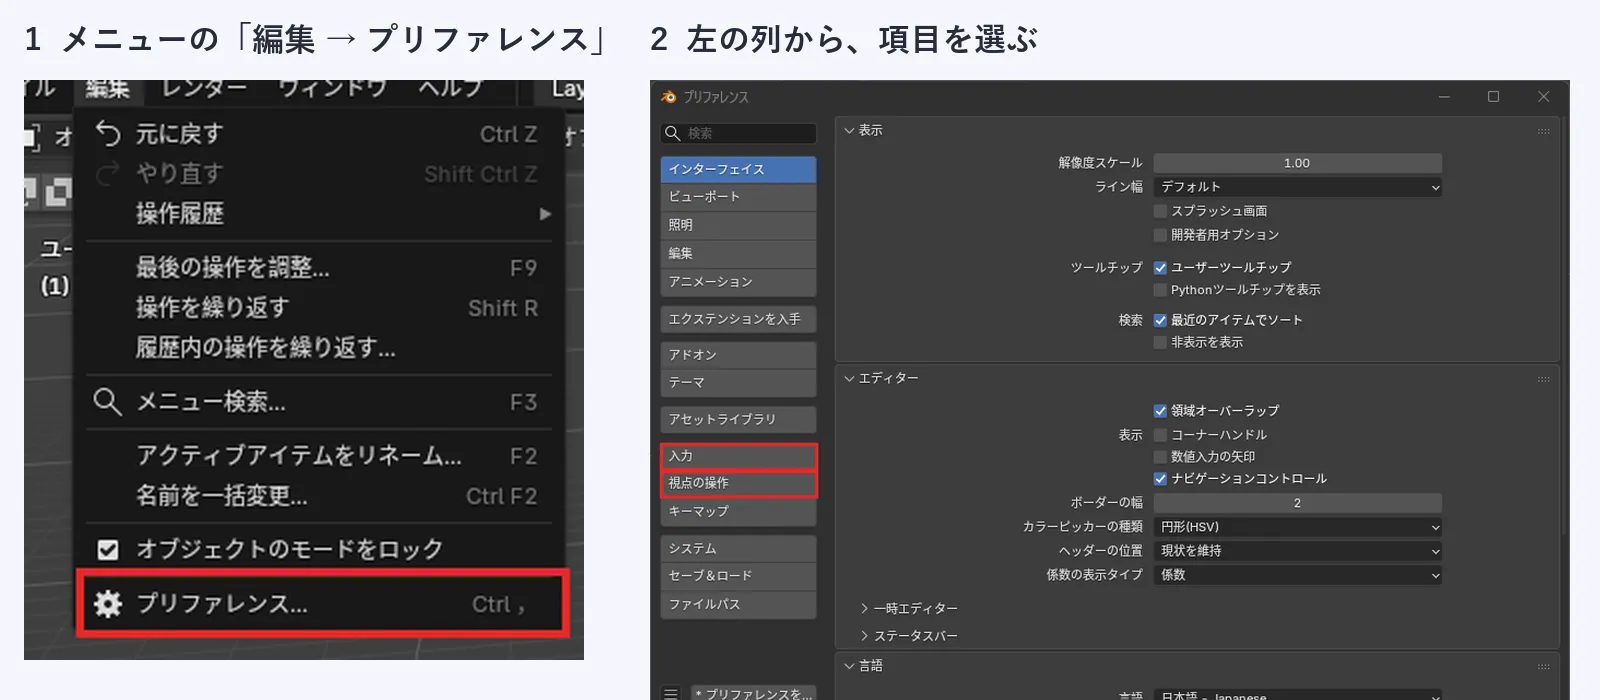Open the ライン幅 dropdown set to デフォルト

tap(1297, 187)
